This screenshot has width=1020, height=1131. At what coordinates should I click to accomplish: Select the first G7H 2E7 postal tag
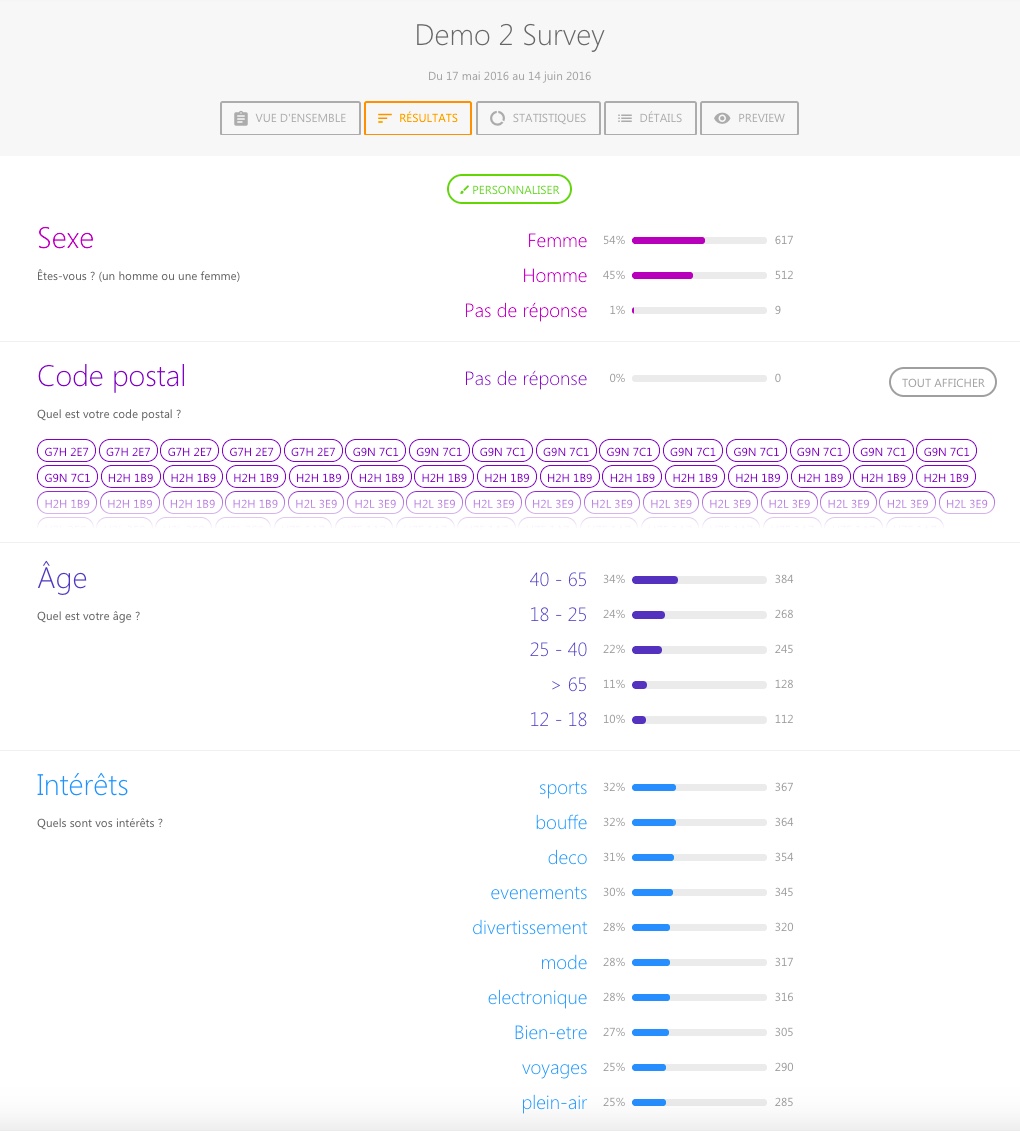(x=68, y=452)
